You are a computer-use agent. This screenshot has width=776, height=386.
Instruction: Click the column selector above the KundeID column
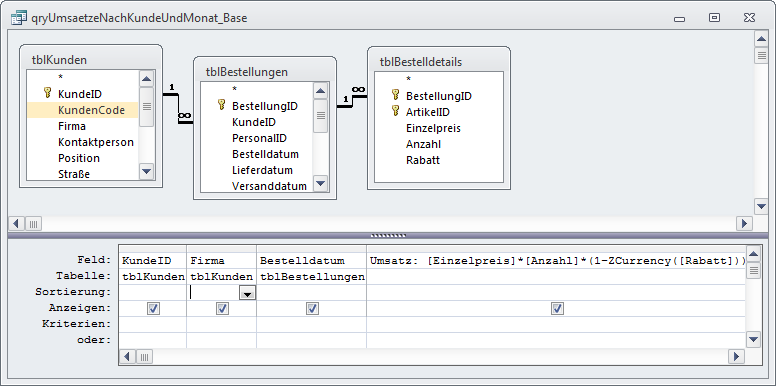tap(152, 248)
